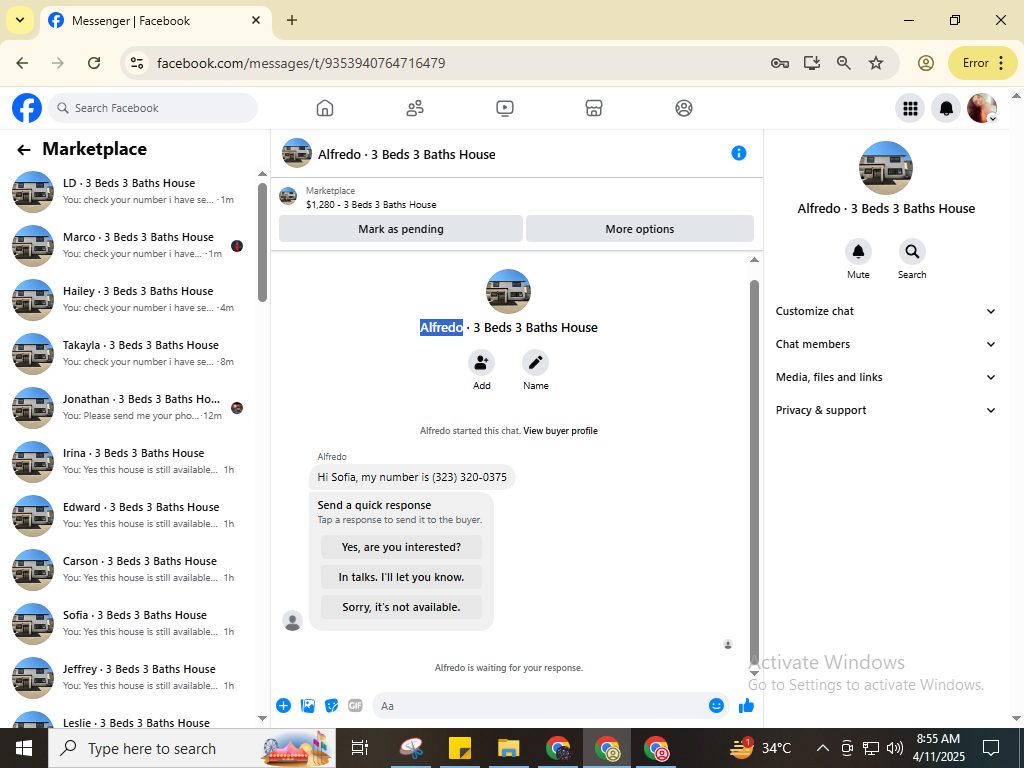Viewport: 1024px width, 768px height.
Task: Send quick response 'Sorry, it's not available.'
Action: tap(401, 607)
